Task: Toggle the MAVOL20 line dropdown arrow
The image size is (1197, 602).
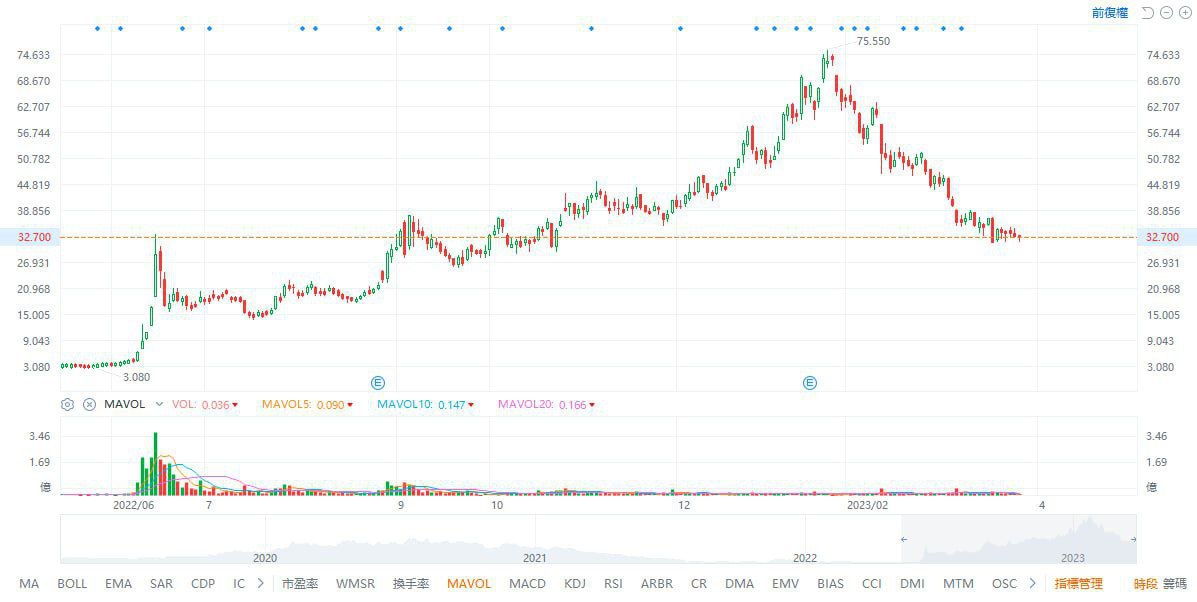Action: coord(592,405)
